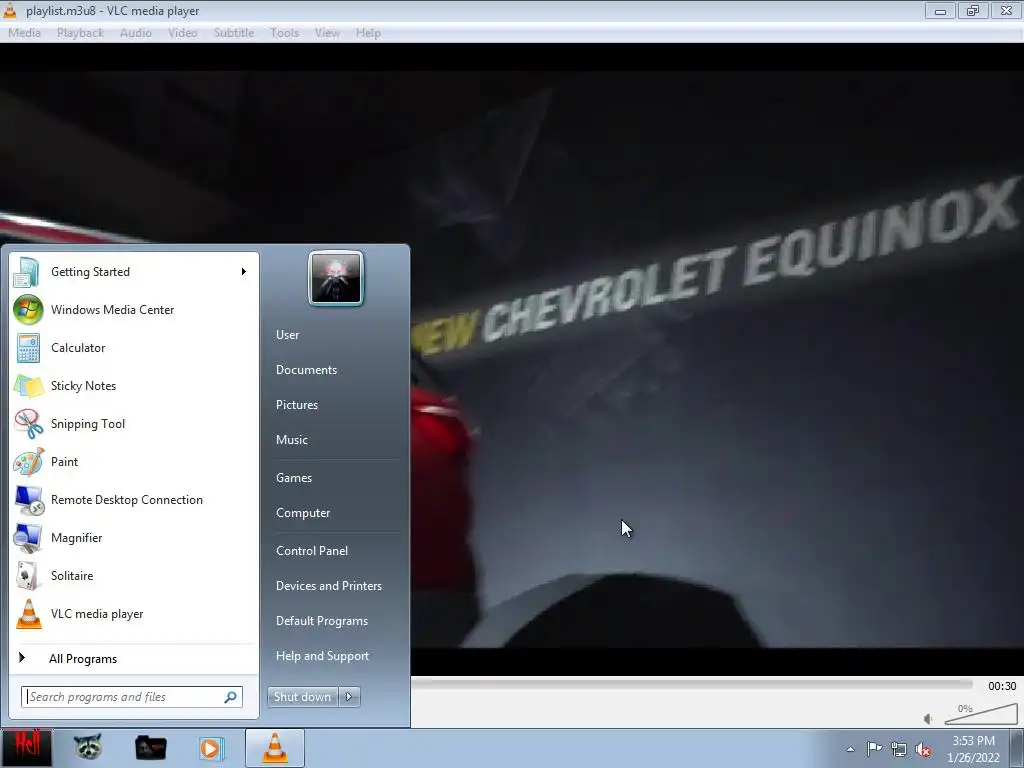Screen dimensions: 1024x768
Task: Open Devices and Printers
Action: point(329,586)
